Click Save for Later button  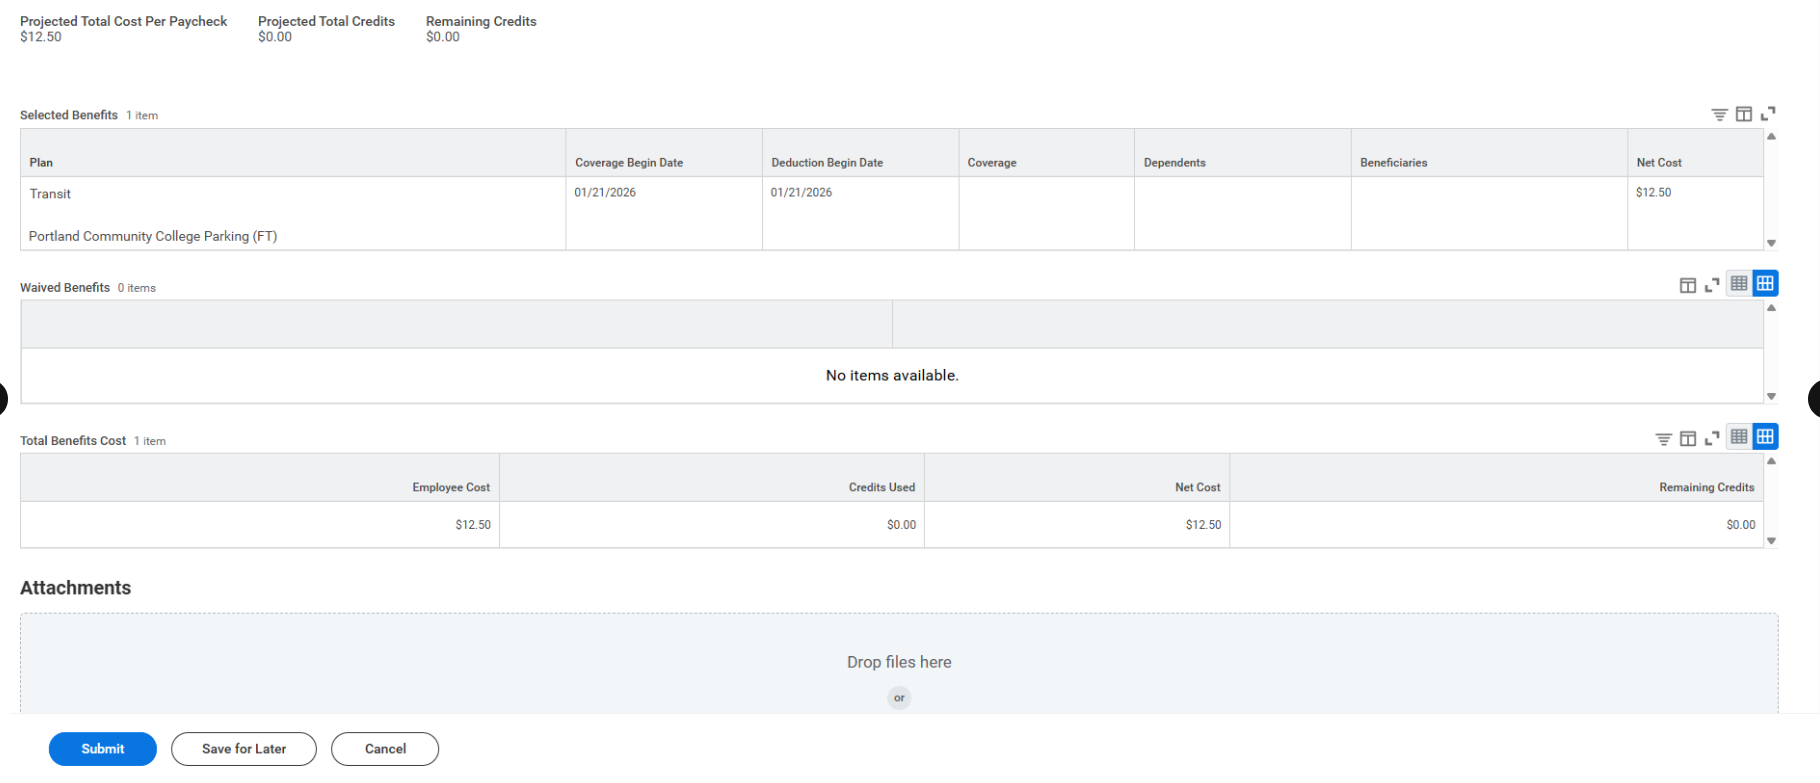coord(244,749)
